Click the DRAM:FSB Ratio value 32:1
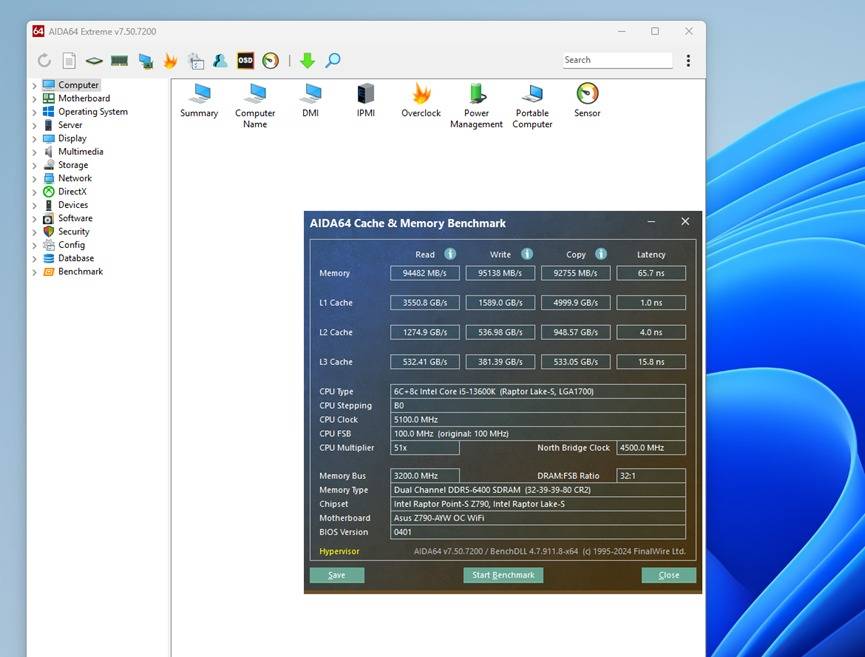 pyautogui.click(x=651, y=476)
